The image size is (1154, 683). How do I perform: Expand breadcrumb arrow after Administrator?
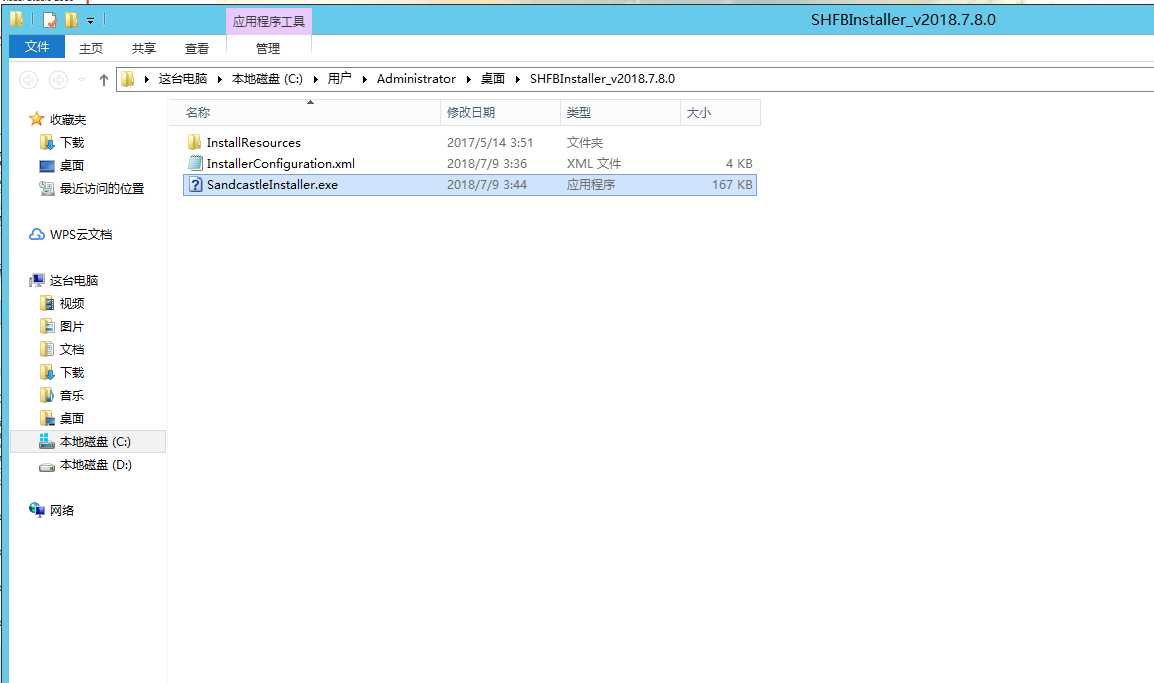coord(468,79)
